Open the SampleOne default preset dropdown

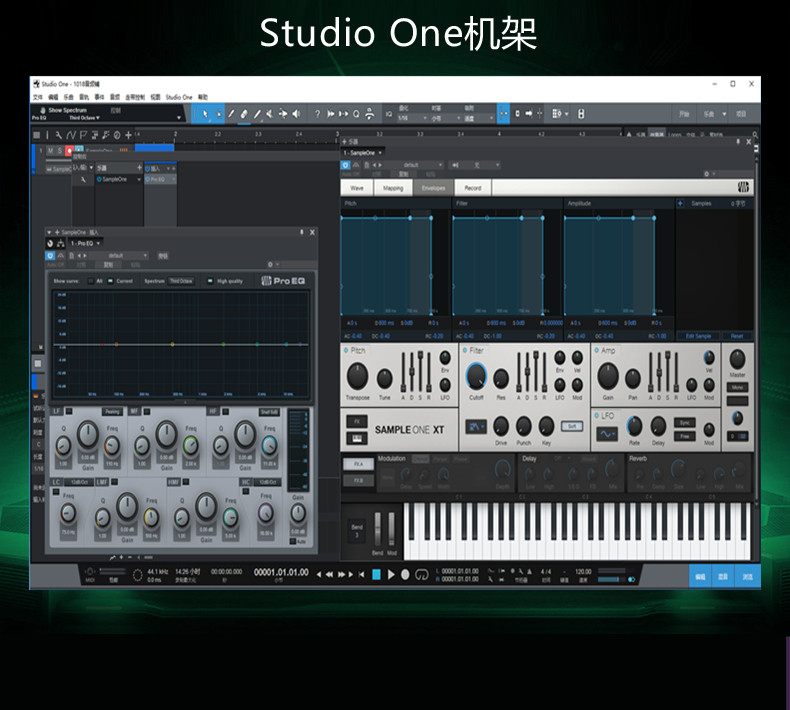pos(414,165)
